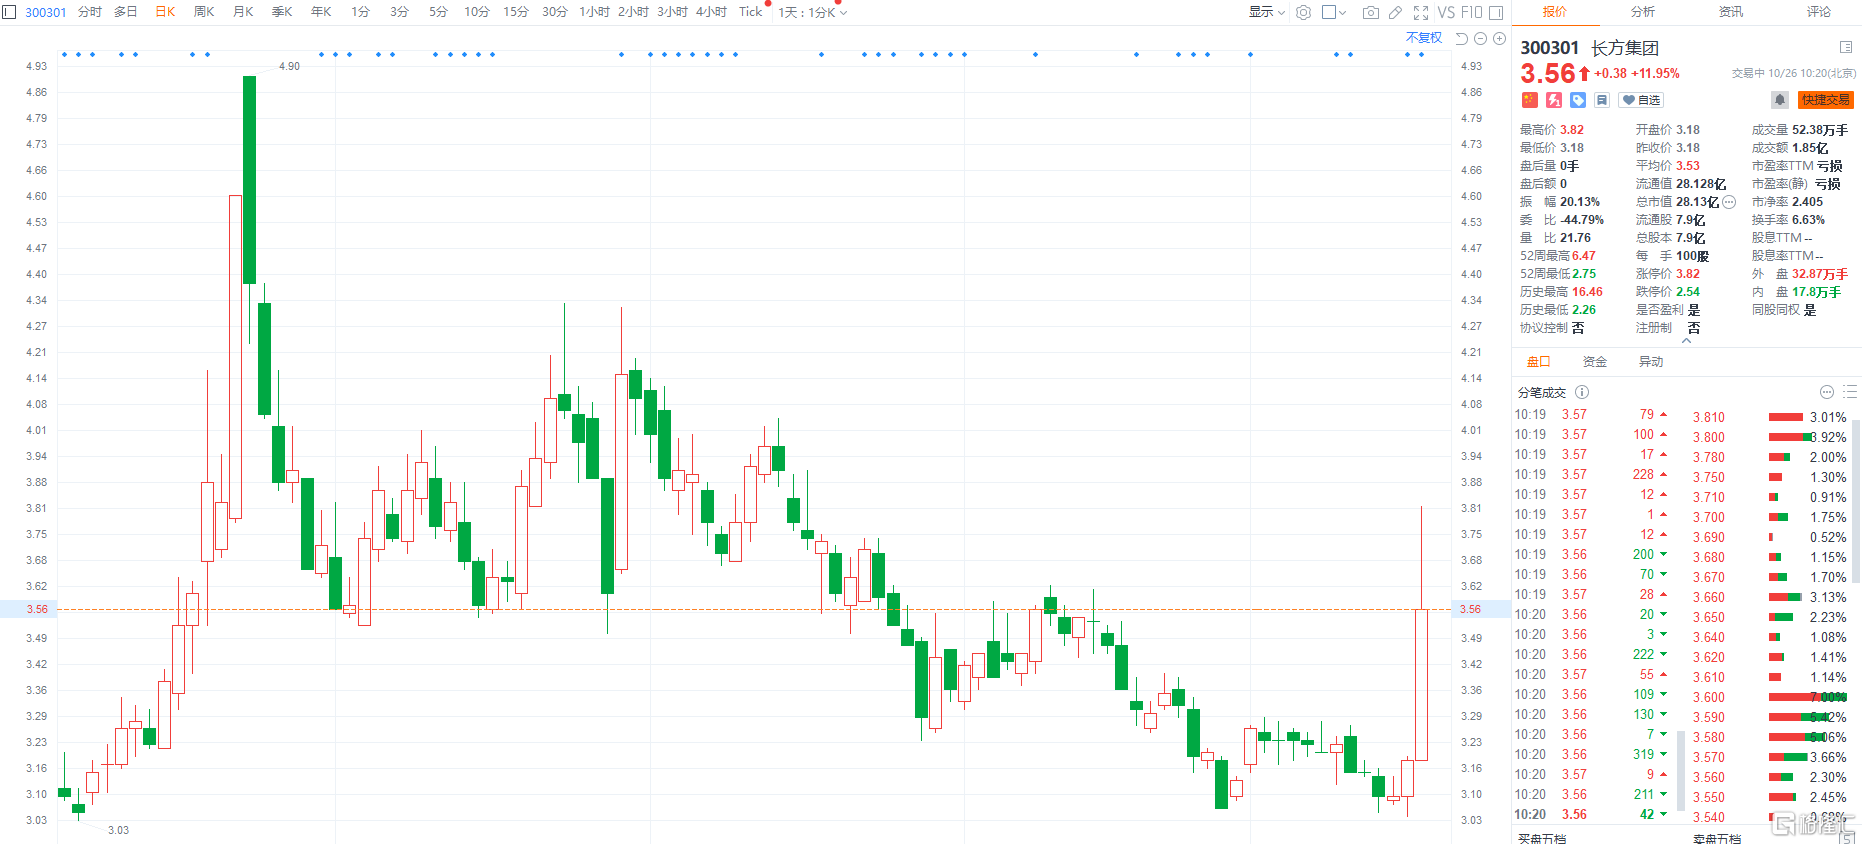The image size is (1863, 844).
Task: Collapse the quote details chevron
Action: pos(1687,341)
